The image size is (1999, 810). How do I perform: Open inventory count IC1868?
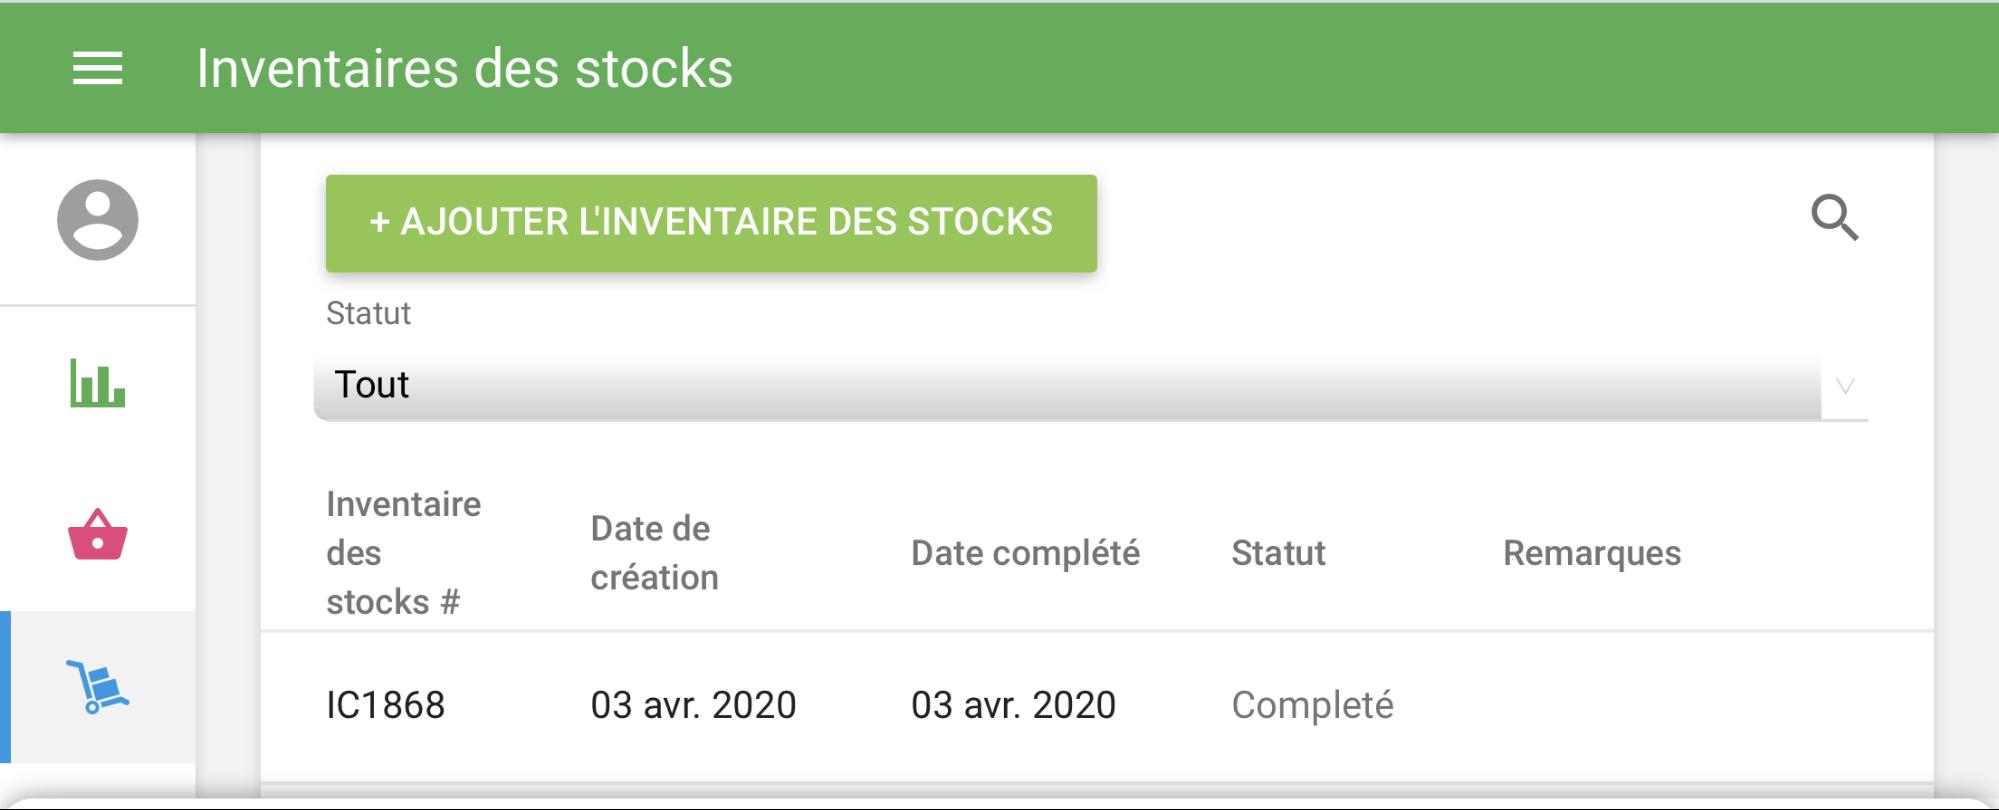[x=385, y=705]
